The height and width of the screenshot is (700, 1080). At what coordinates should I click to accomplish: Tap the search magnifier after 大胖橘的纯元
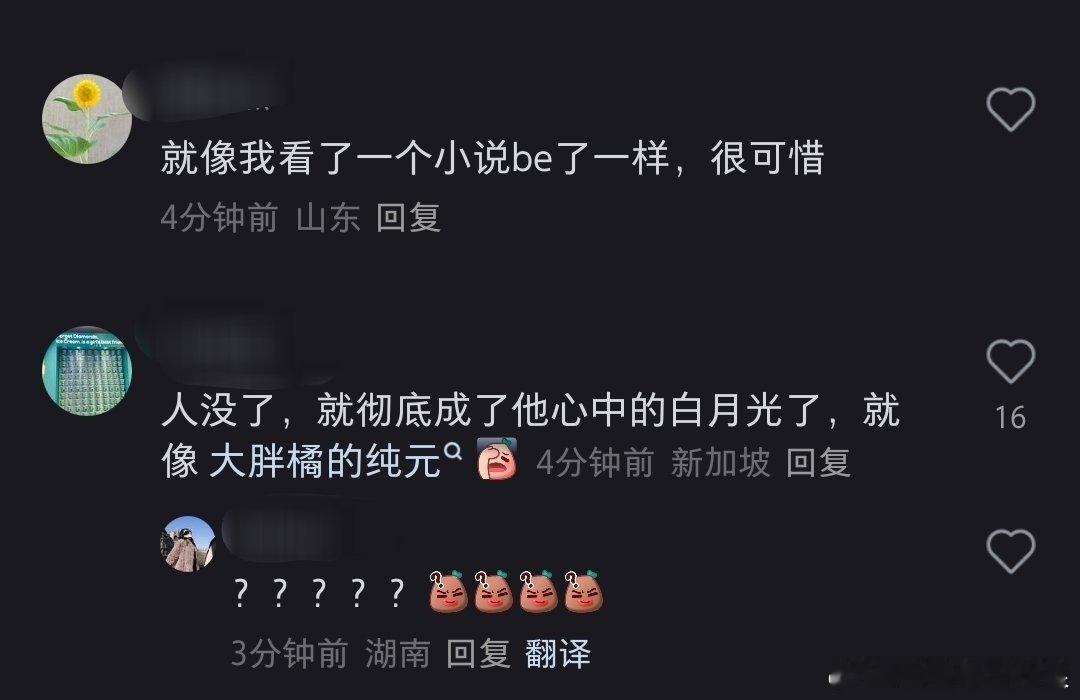tap(453, 452)
